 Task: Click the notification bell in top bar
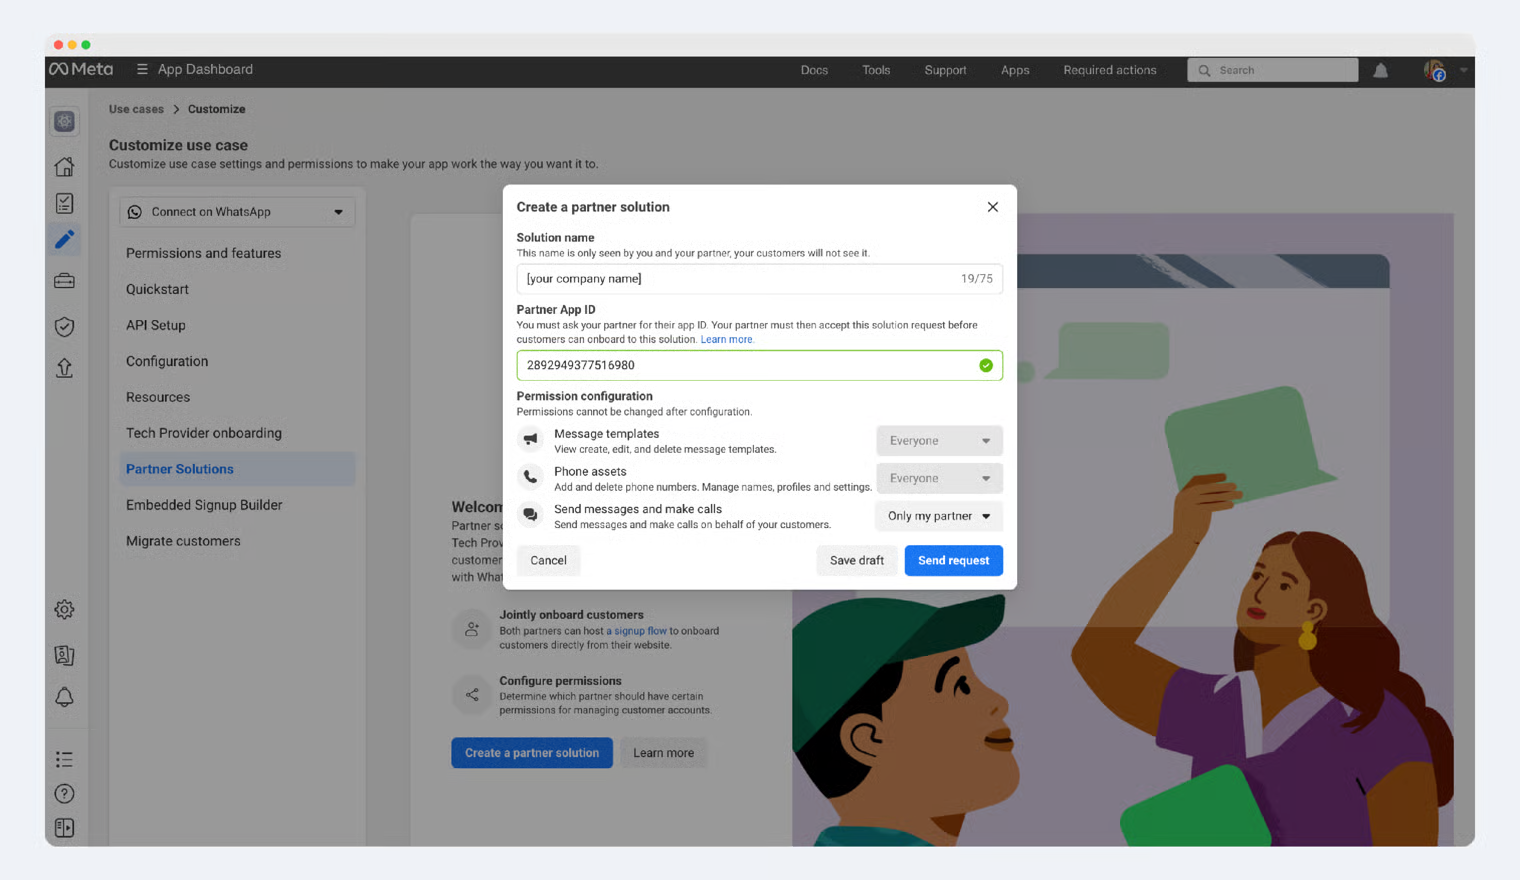pos(1380,70)
